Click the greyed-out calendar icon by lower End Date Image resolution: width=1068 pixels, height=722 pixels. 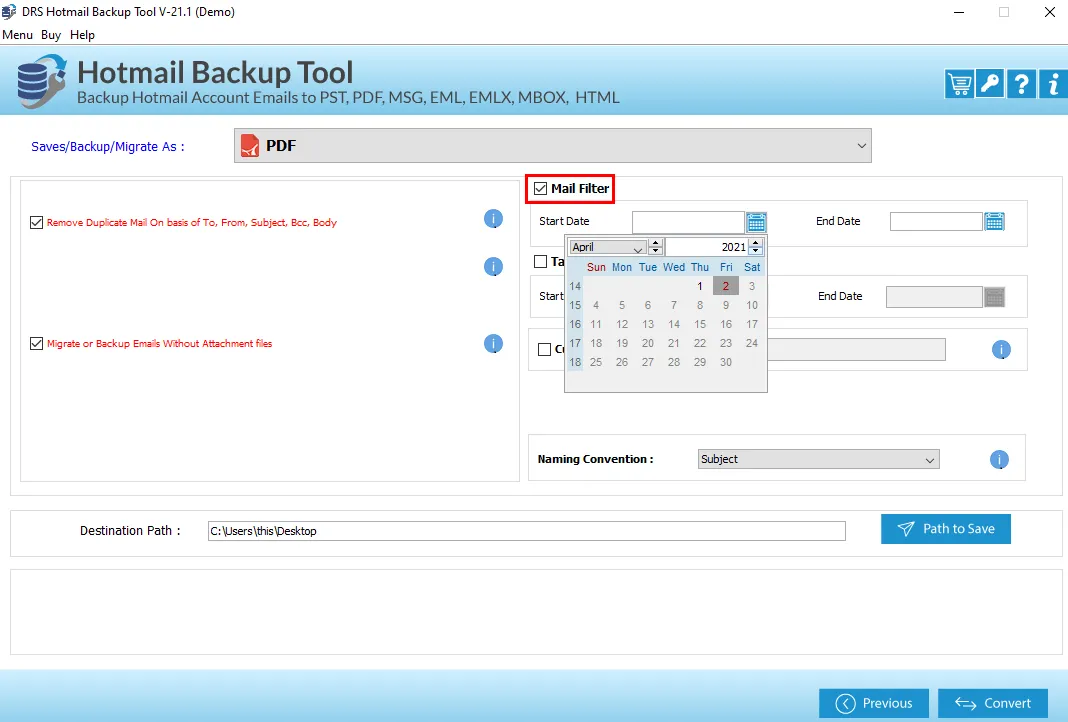pyautogui.click(x=994, y=297)
